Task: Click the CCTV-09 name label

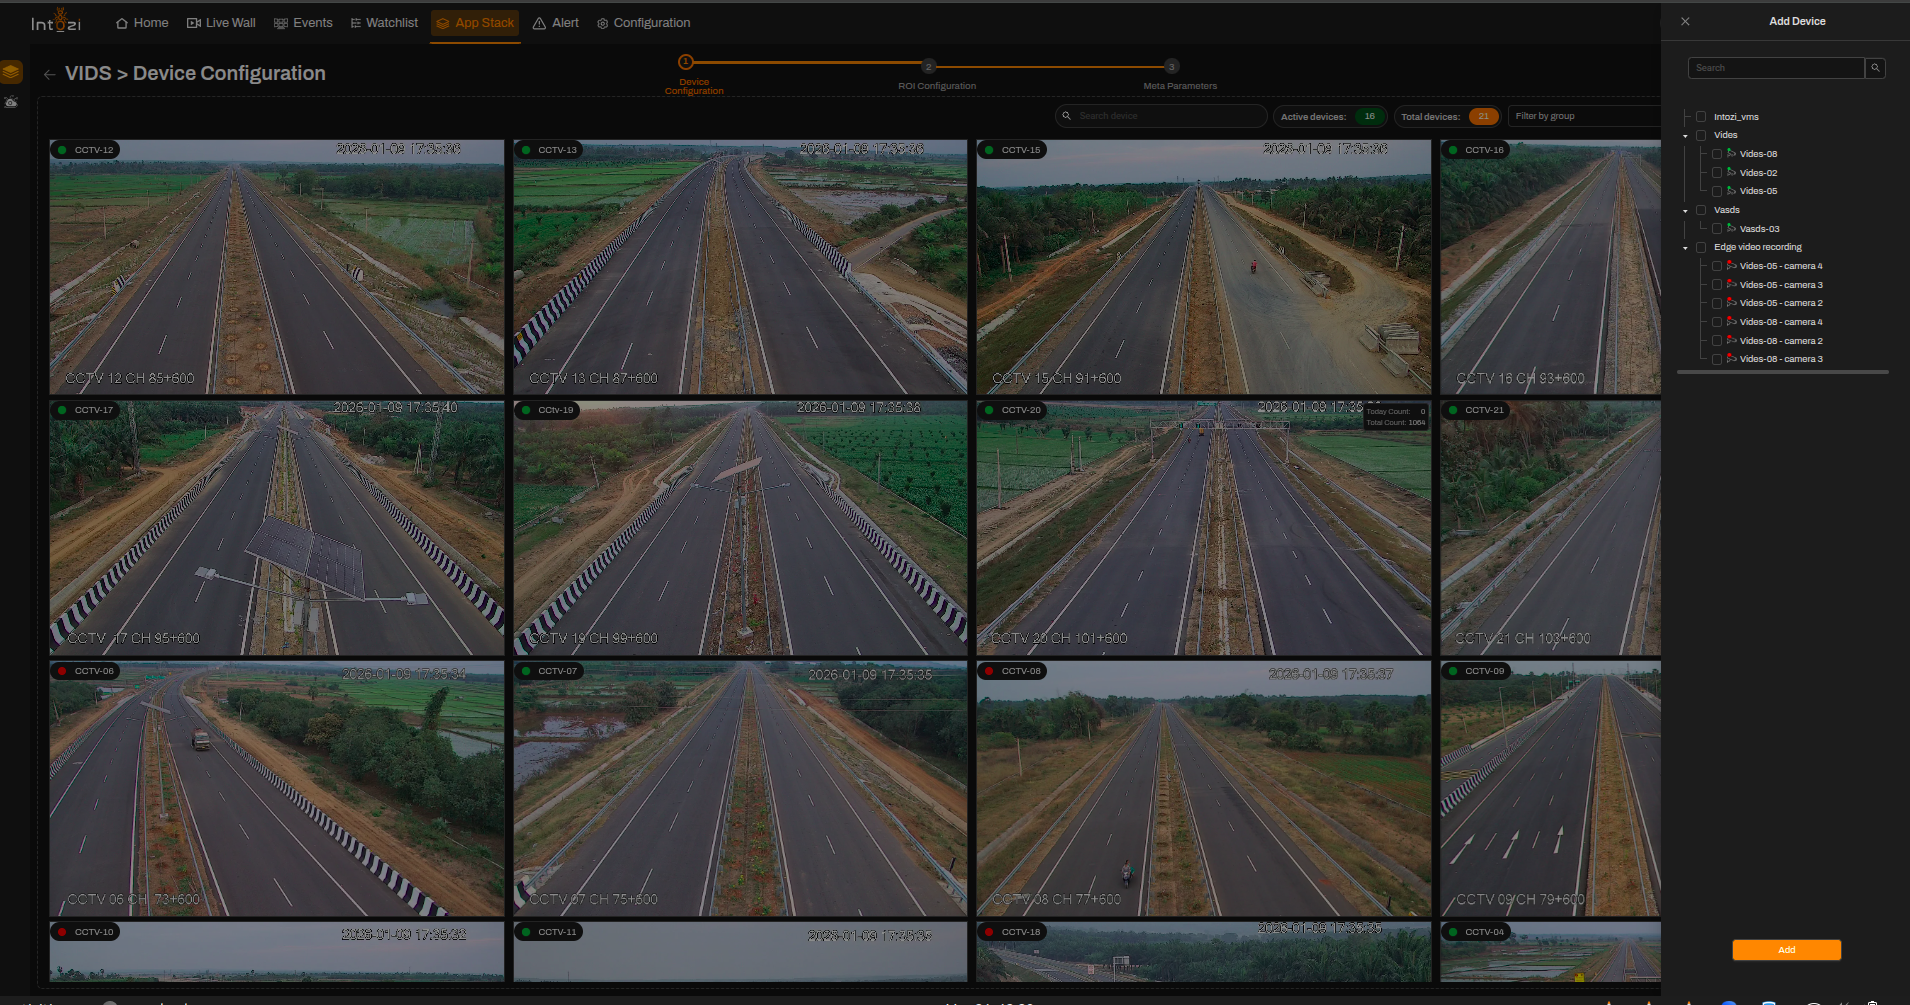Action: (x=1484, y=671)
